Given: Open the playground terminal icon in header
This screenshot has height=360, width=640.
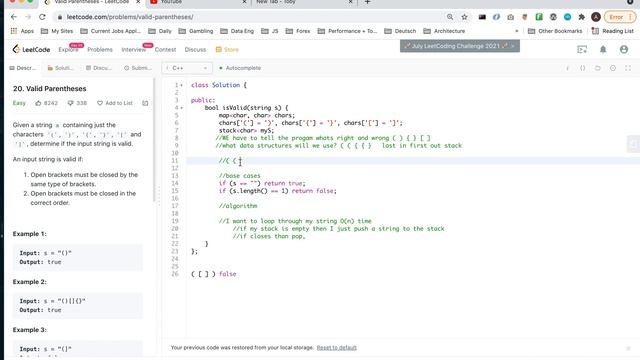Looking at the screenshot, I should [x=582, y=49].
